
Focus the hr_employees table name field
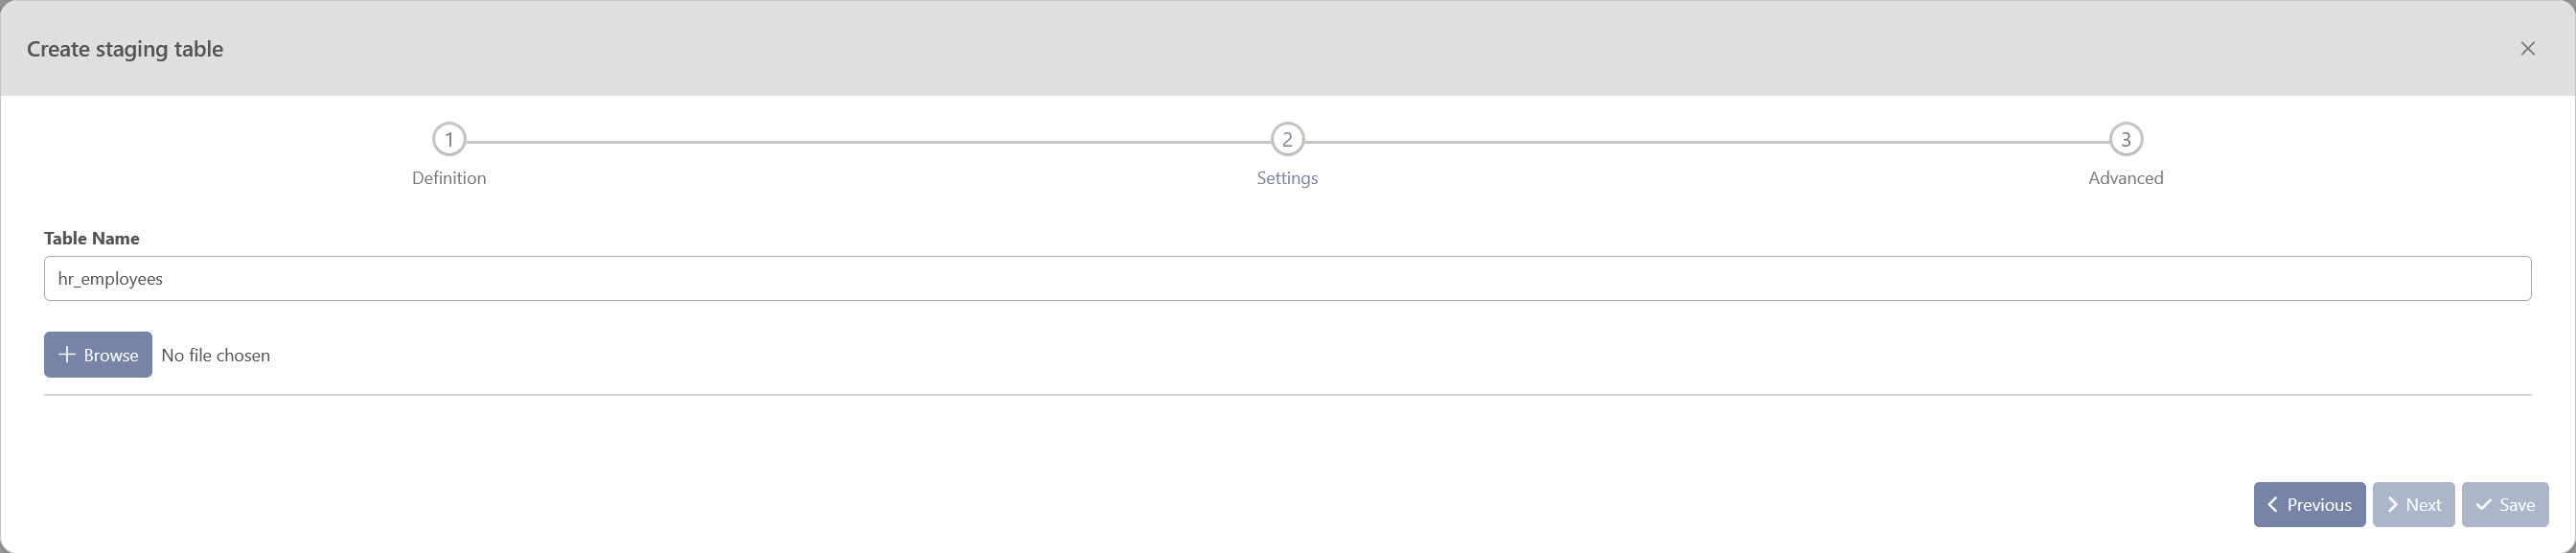1287,278
